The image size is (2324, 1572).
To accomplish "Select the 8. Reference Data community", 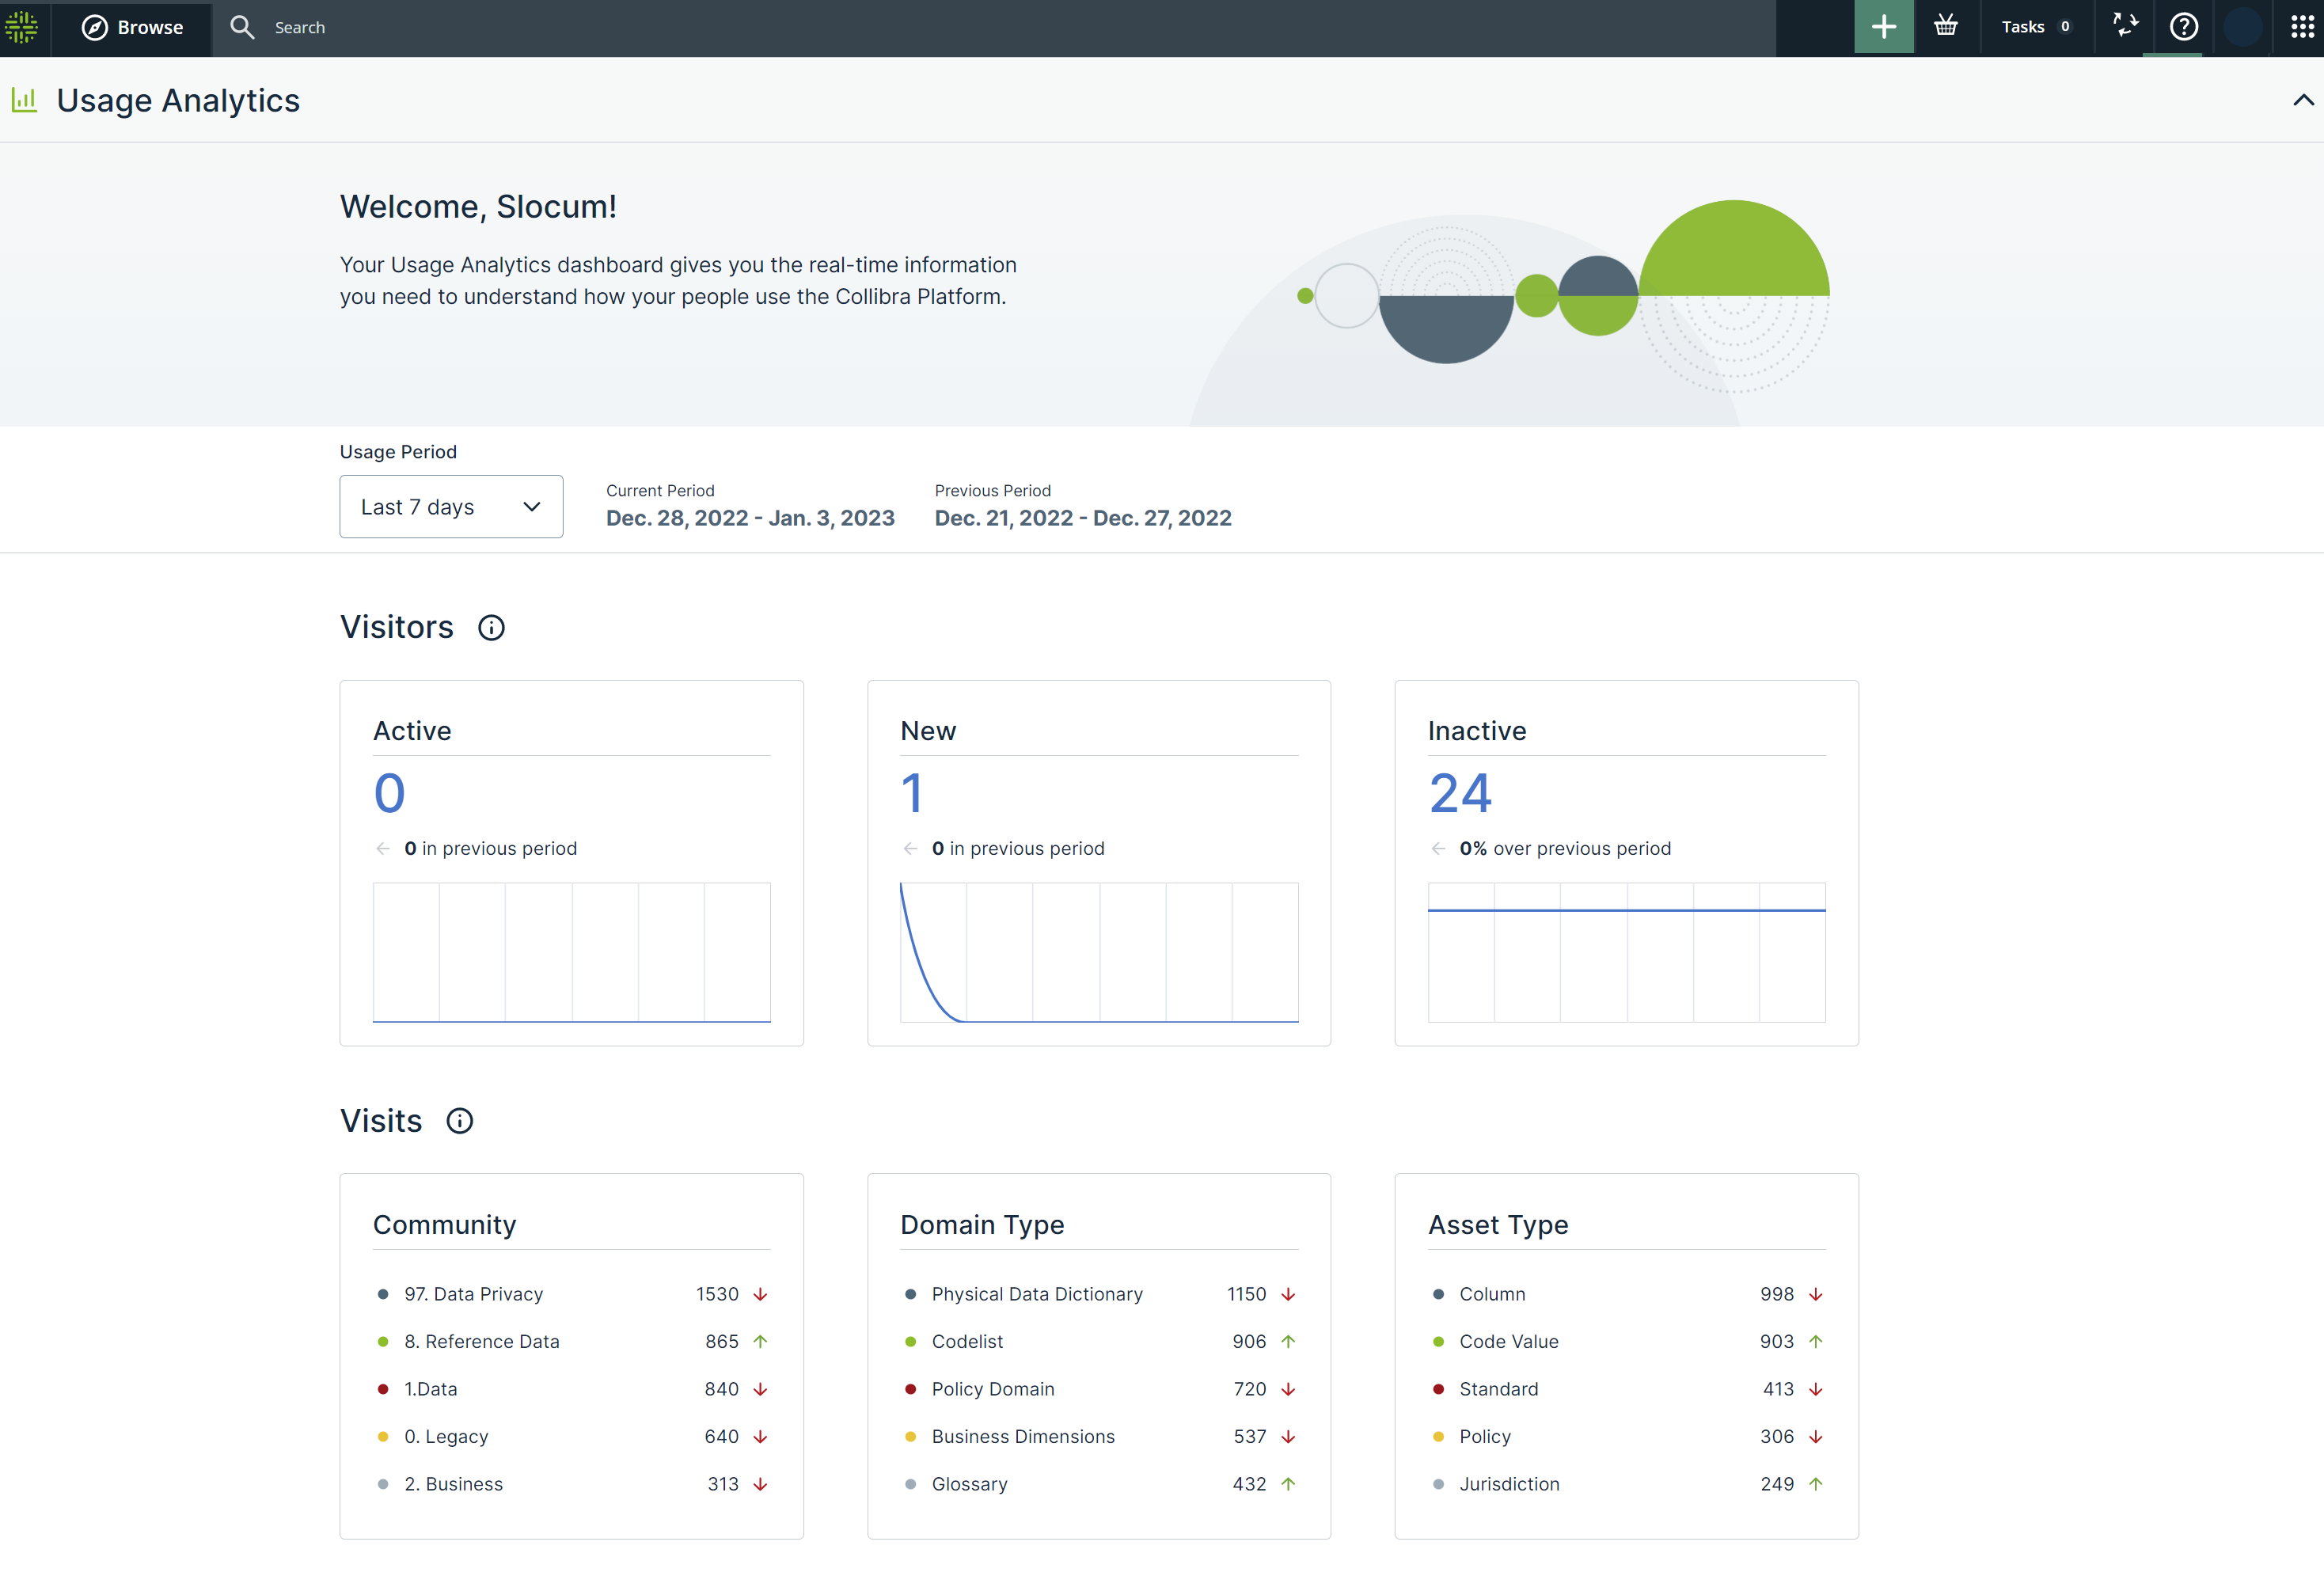I will coord(572,1341).
